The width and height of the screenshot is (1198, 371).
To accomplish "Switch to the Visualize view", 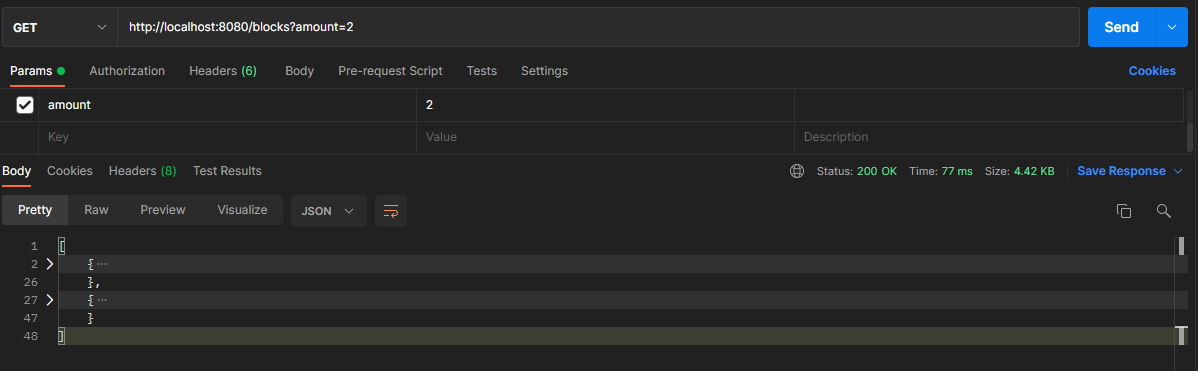I will [x=242, y=210].
